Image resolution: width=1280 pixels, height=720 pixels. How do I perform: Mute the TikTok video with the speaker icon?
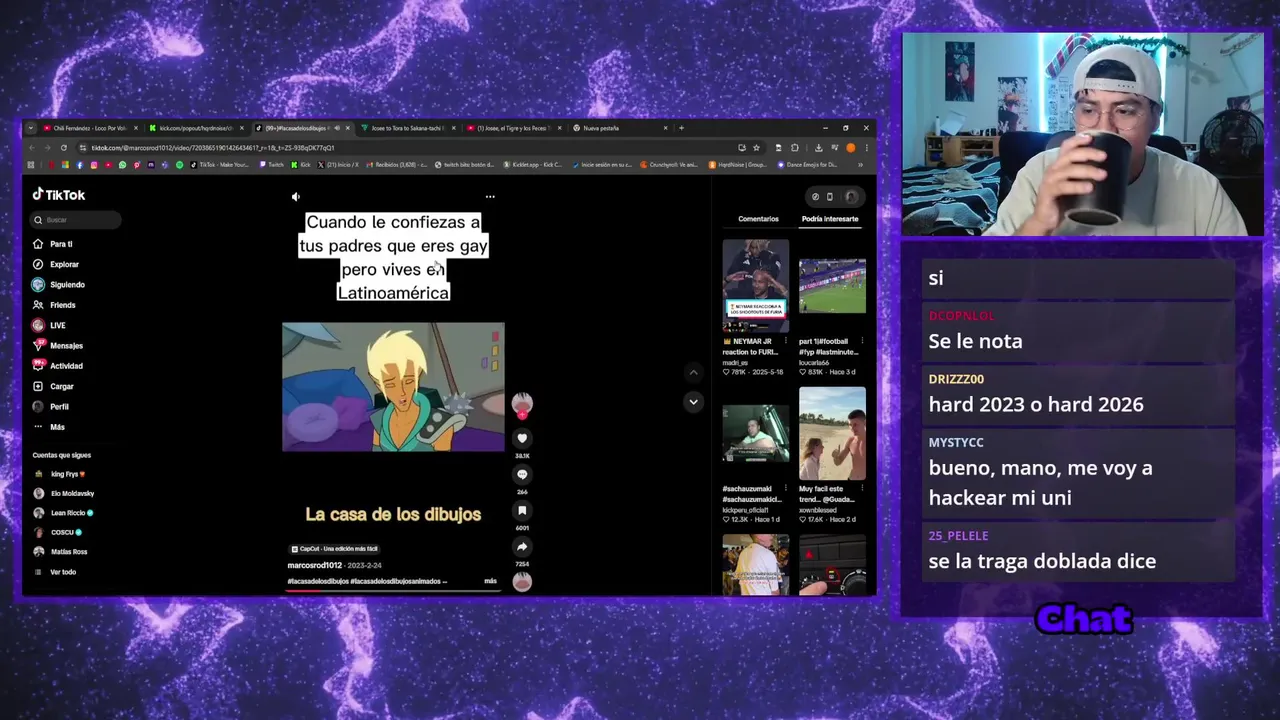coord(295,197)
